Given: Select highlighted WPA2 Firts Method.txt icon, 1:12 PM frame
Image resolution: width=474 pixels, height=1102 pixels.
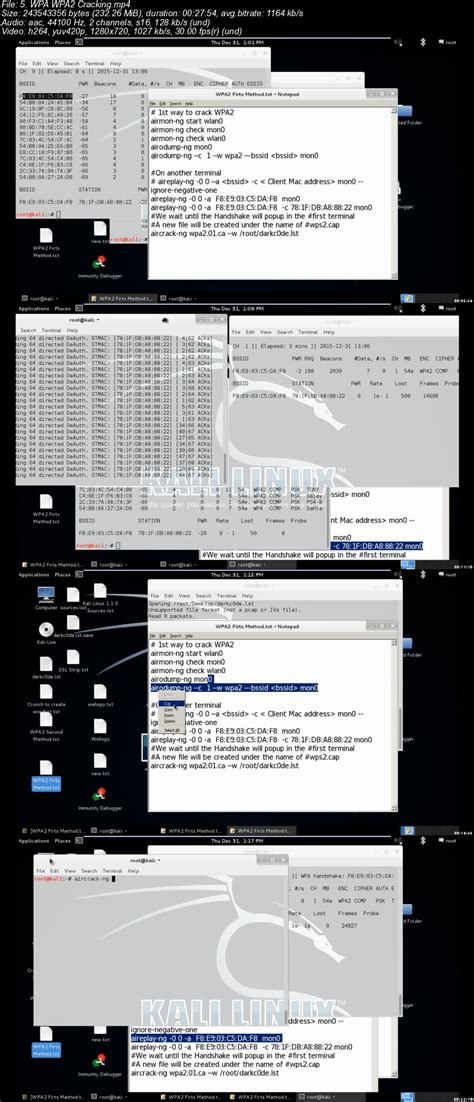Looking at the screenshot, I should click(x=46, y=774).
